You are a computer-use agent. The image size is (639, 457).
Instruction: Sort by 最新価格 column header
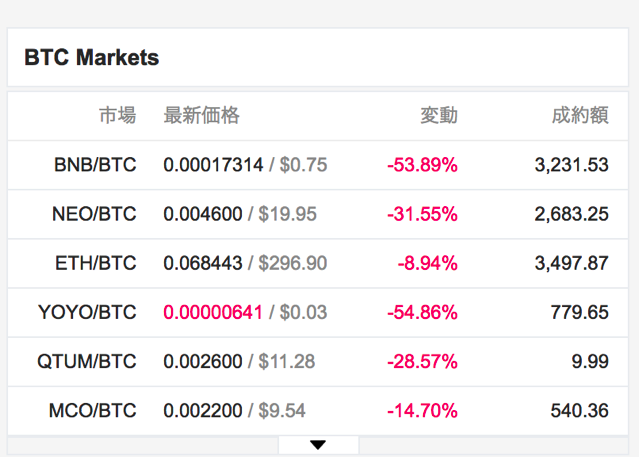[201, 115]
